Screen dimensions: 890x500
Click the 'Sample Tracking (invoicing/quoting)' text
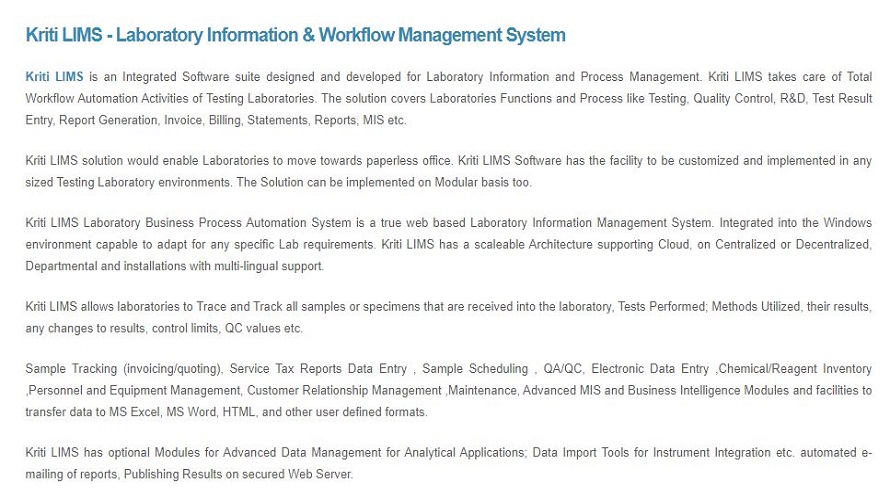tap(124, 369)
